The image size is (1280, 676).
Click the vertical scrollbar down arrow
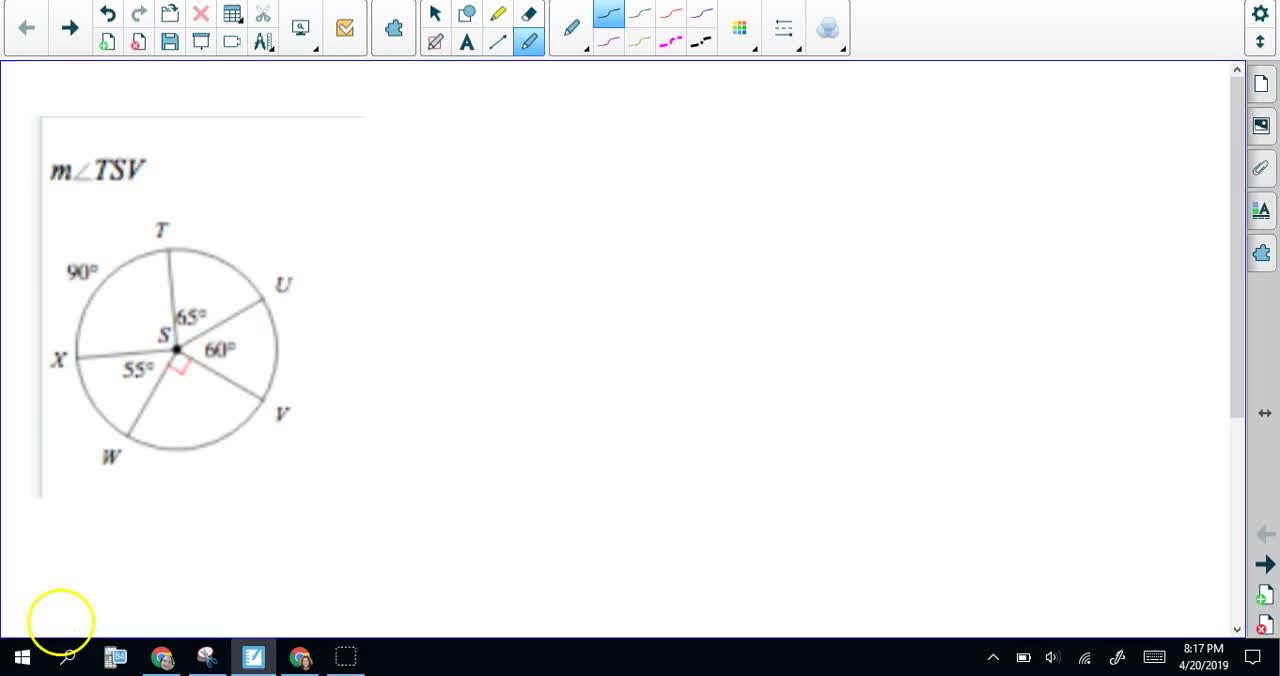1237,629
